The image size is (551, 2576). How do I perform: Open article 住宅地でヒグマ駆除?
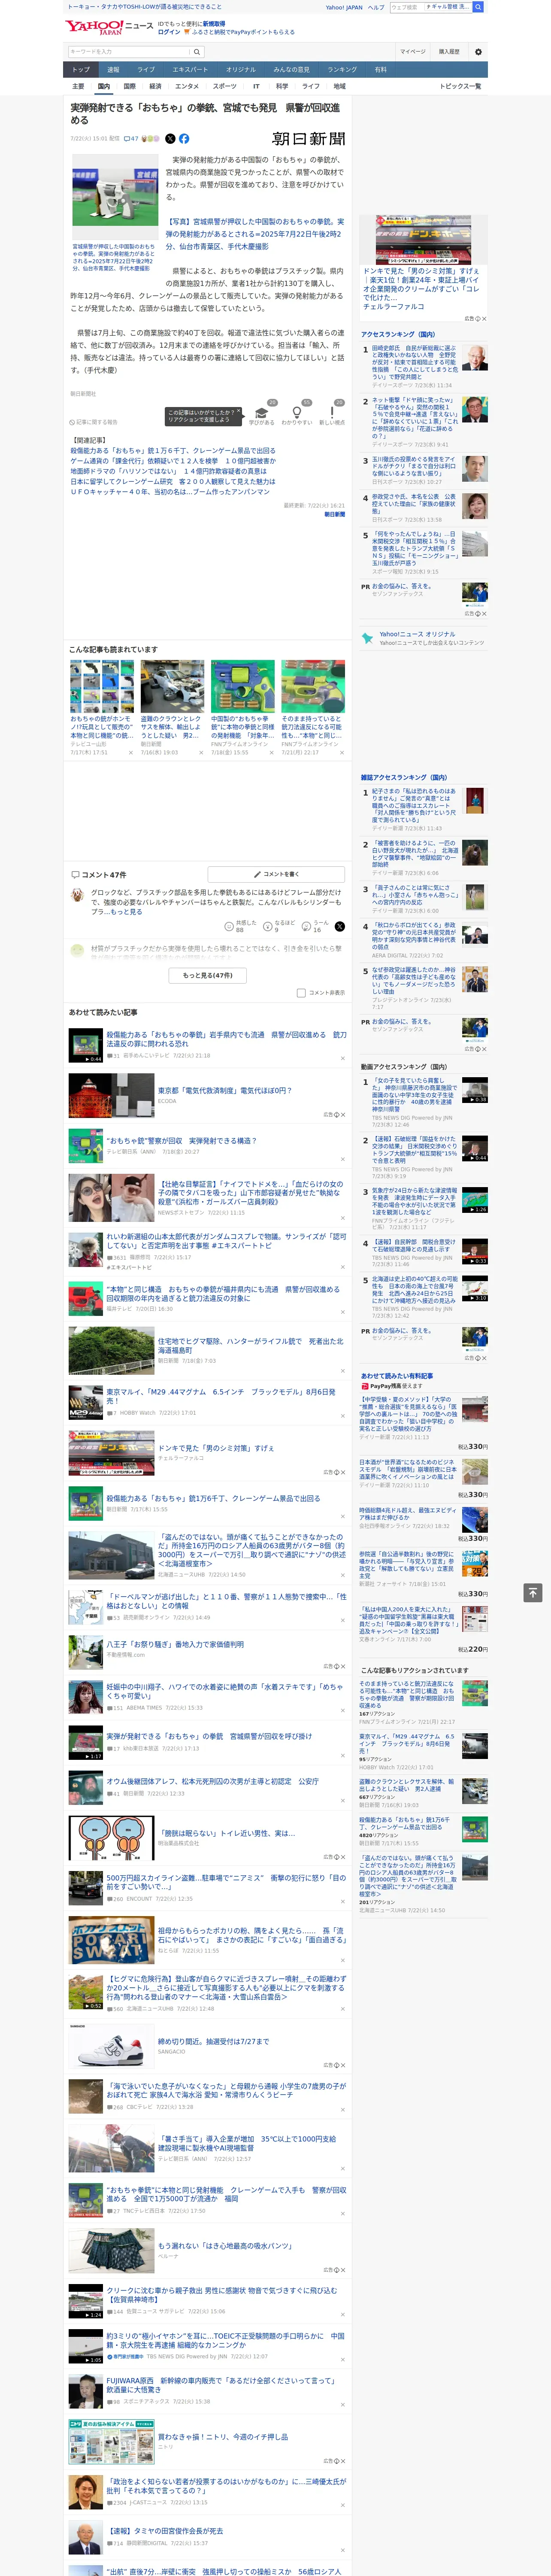tap(250, 1346)
